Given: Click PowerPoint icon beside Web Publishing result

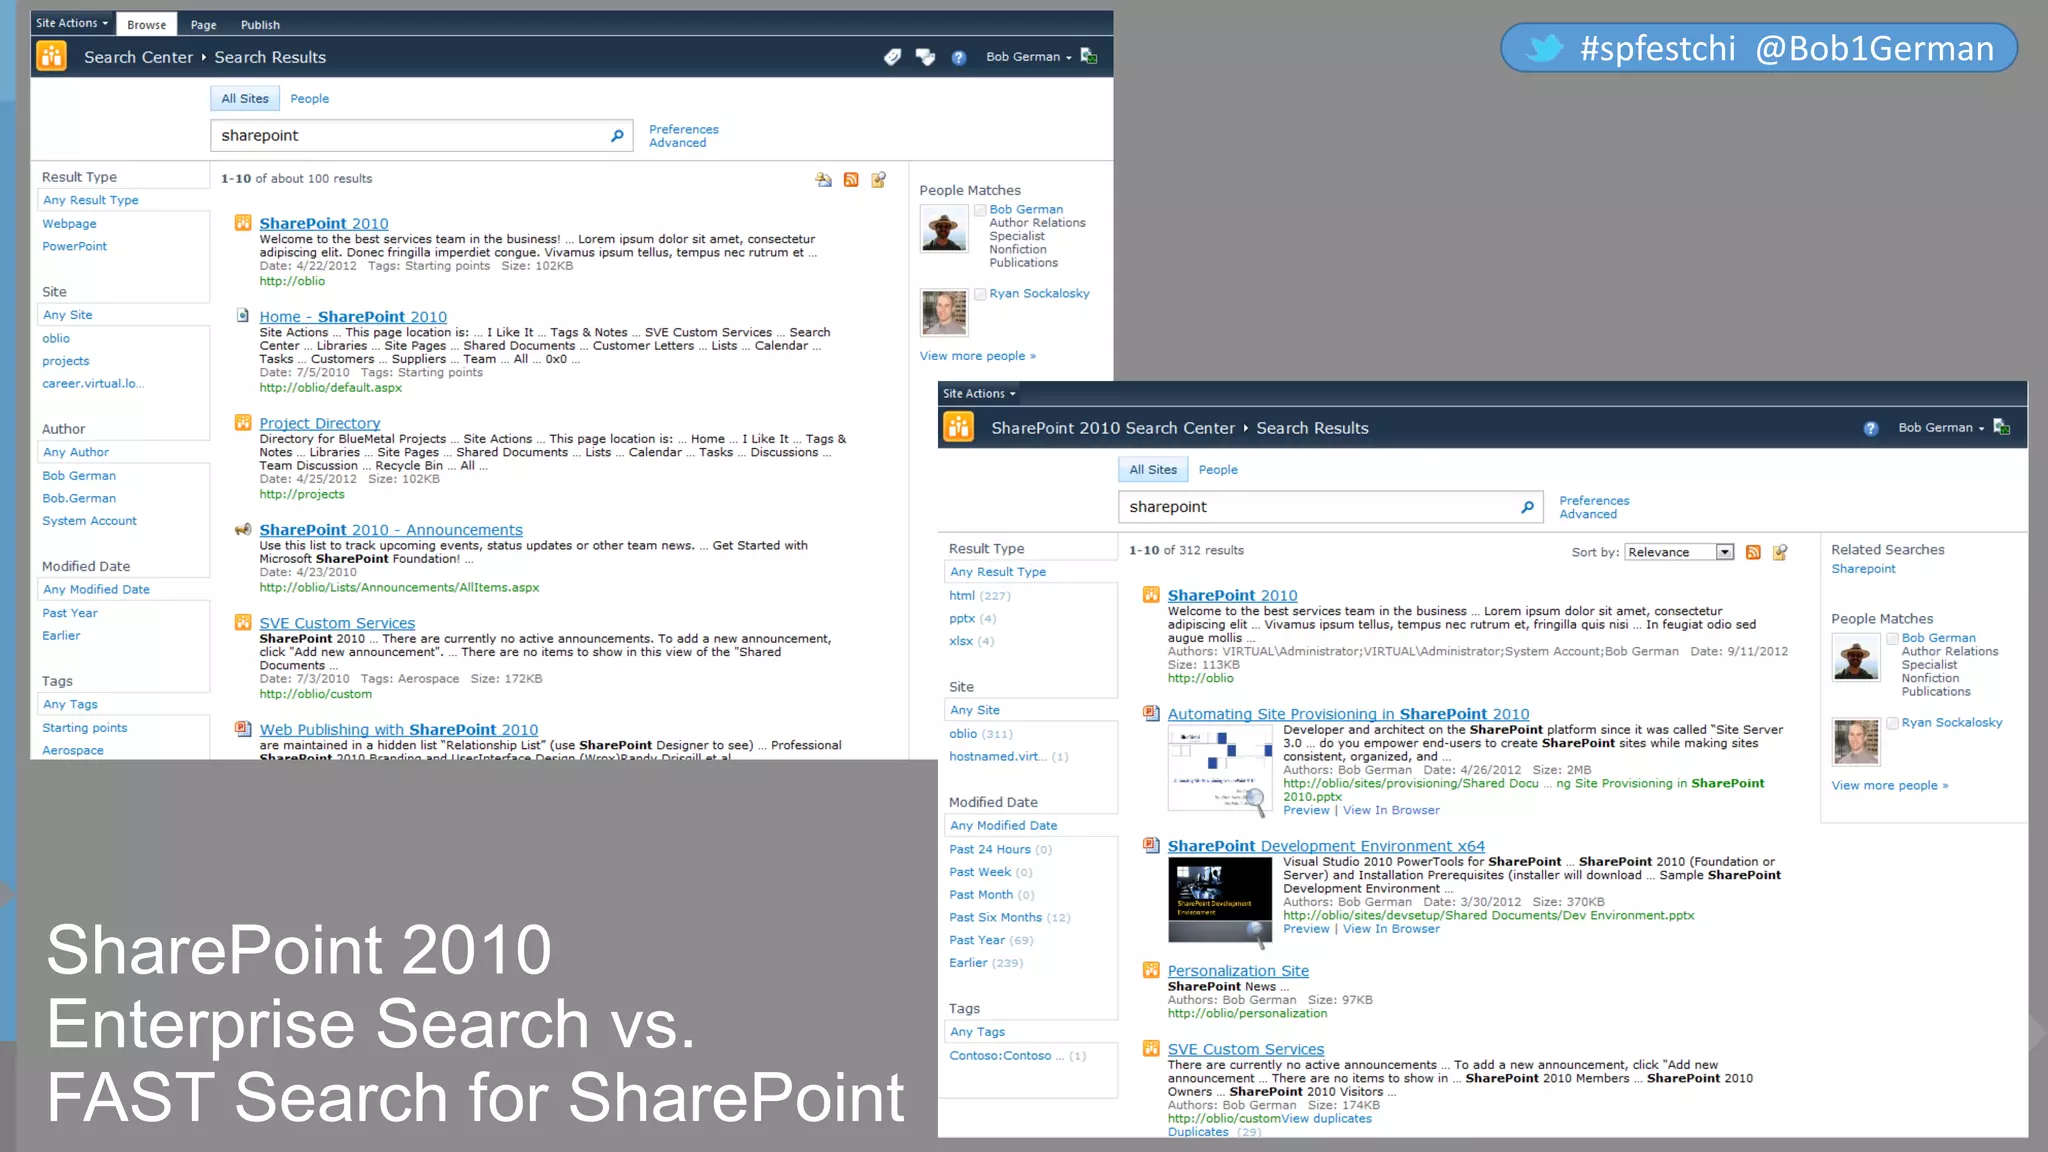Looking at the screenshot, I should (243, 729).
